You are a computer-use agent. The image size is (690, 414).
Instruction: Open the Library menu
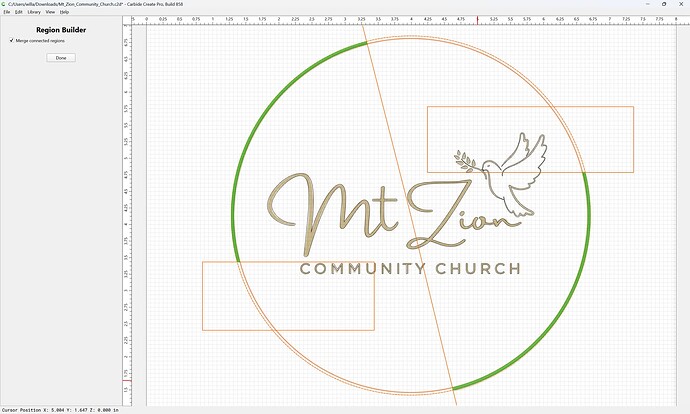point(34,12)
